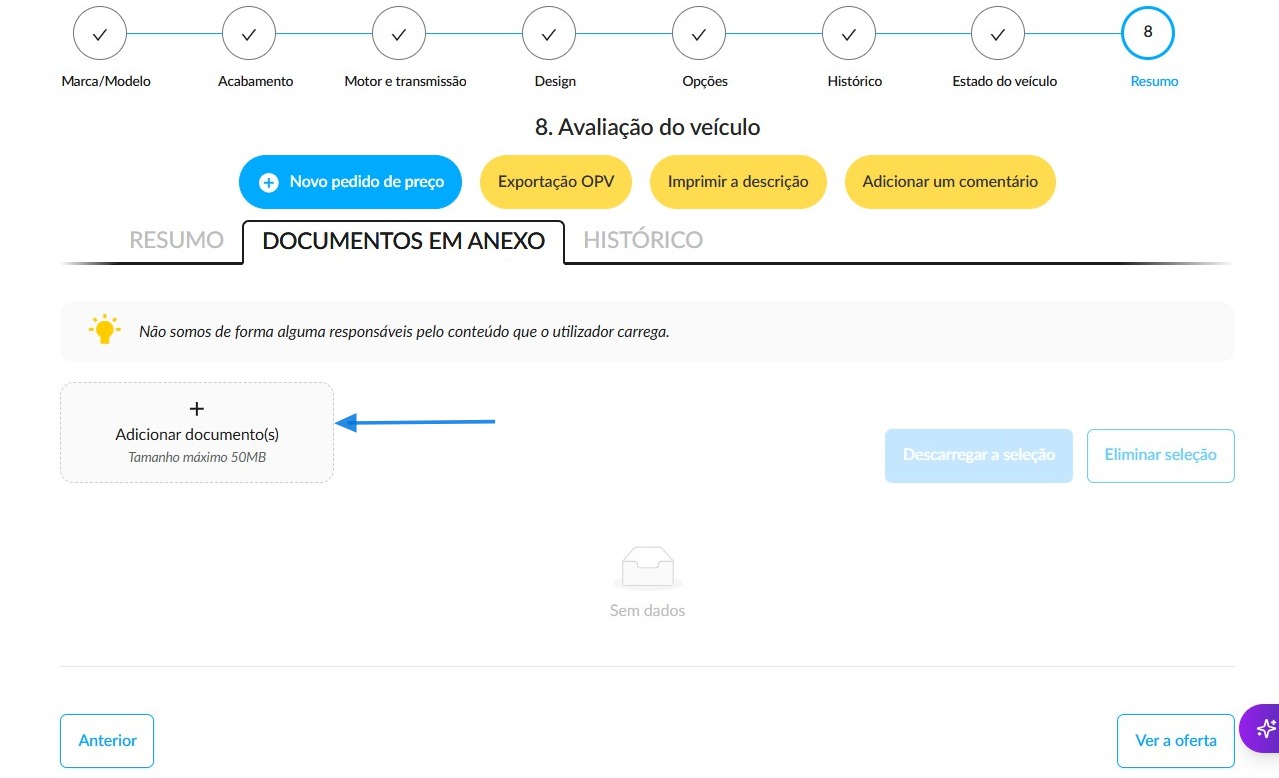Image resolution: width=1279 pixels, height=778 pixels.
Task: Go to the Acabamento step circle
Action: (x=249, y=33)
